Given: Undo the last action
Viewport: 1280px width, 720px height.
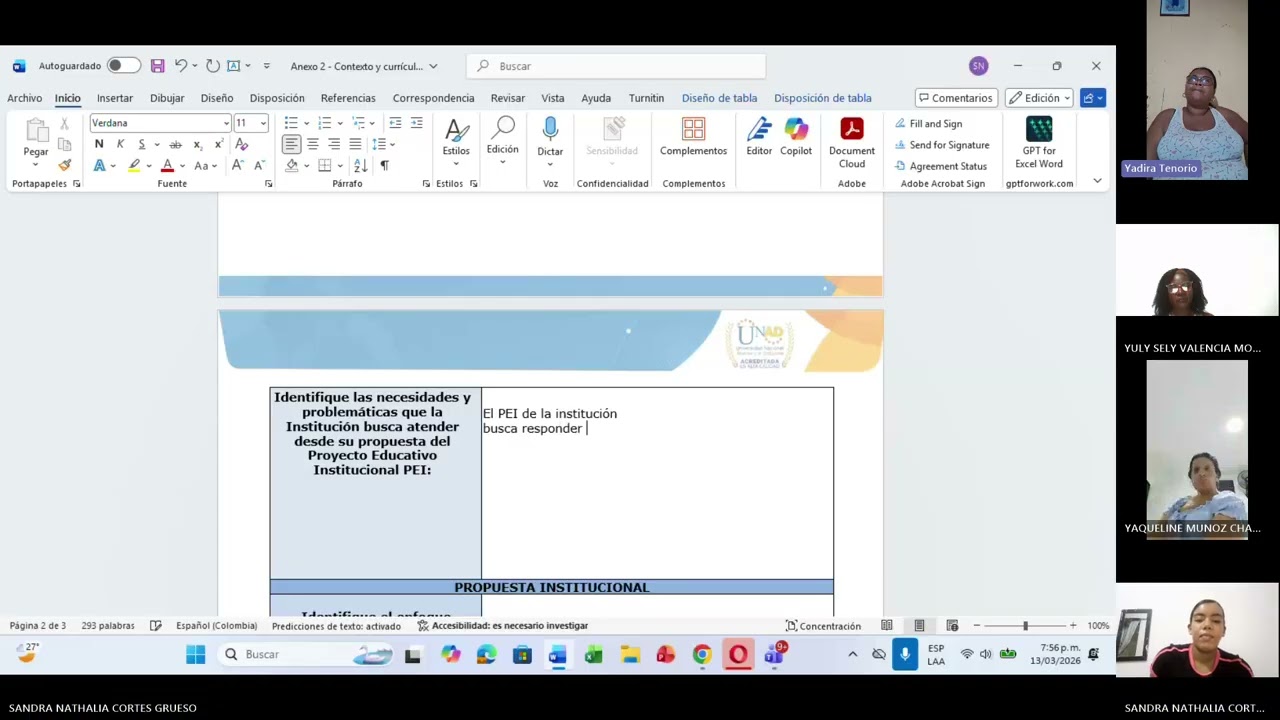Looking at the screenshot, I should click(180, 66).
